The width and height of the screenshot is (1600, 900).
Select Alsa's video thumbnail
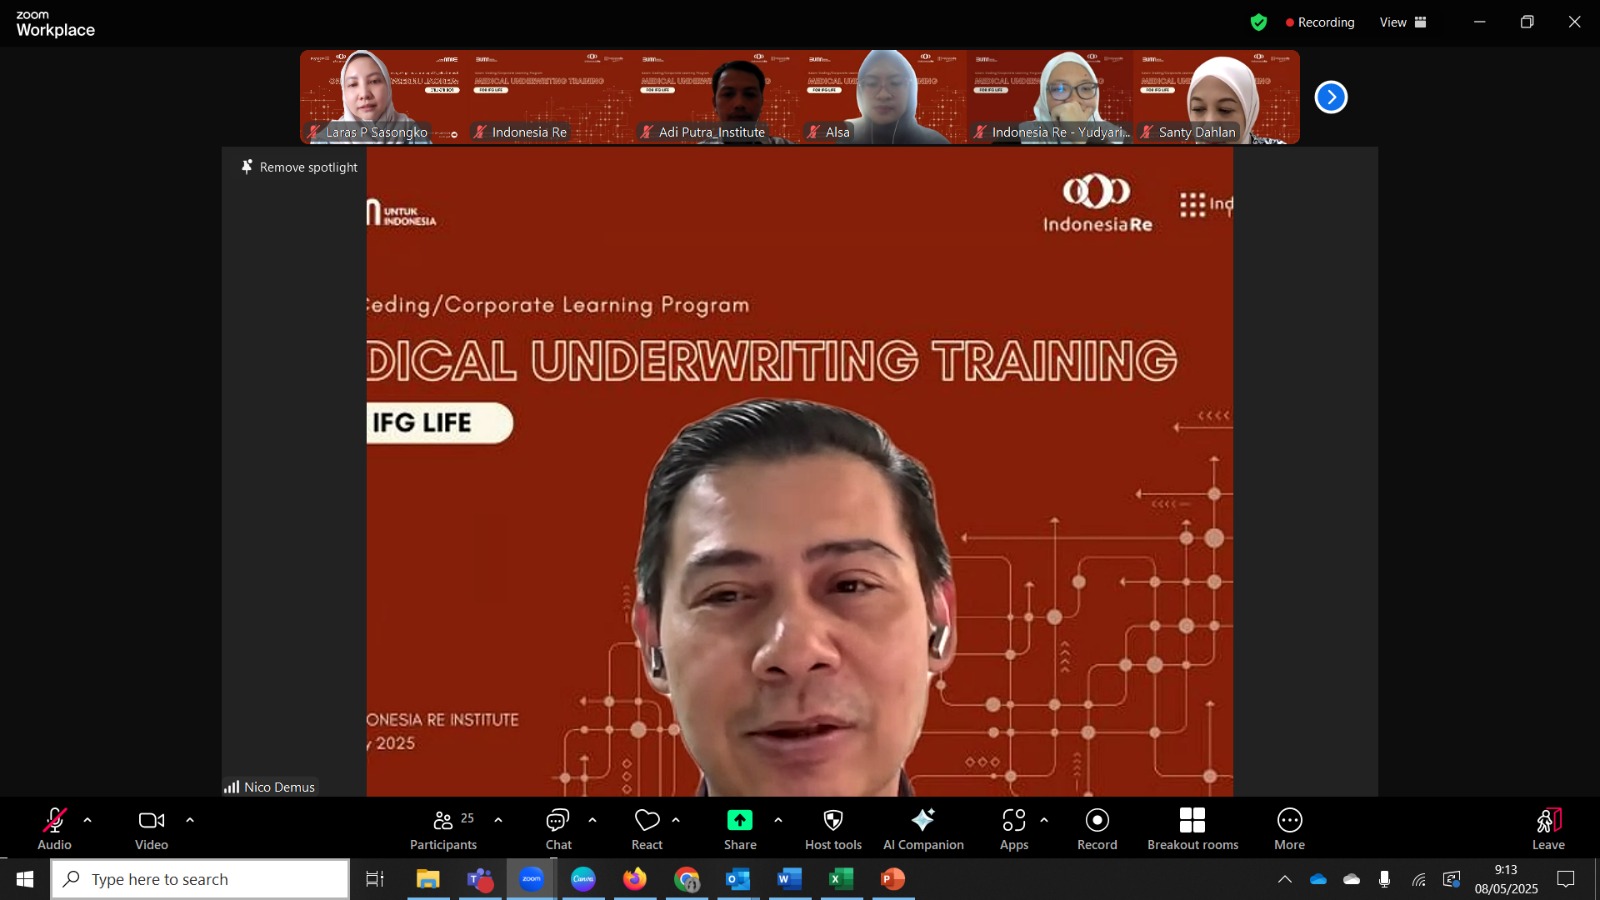pos(883,97)
